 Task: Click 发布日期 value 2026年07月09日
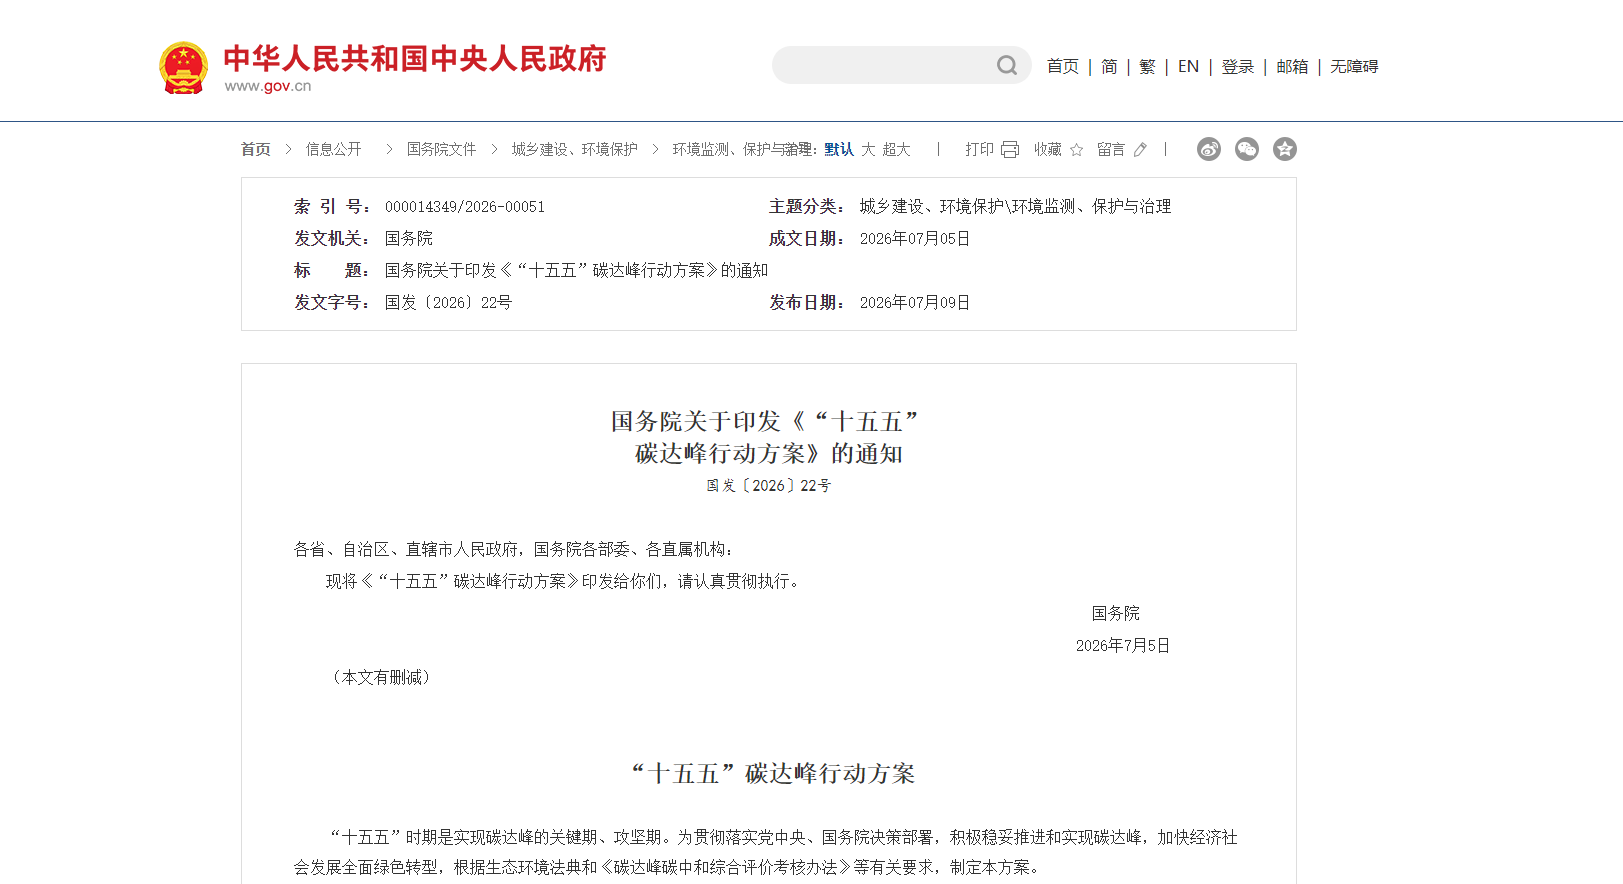click(x=915, y=303)
